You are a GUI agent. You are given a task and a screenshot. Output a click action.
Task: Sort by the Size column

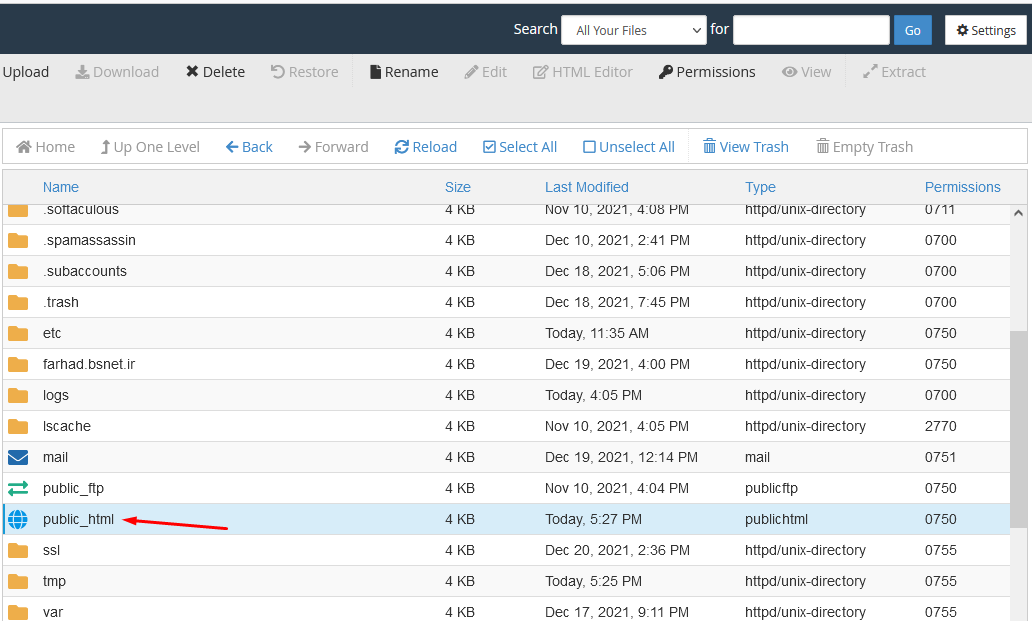pyautogui.click(x=457, y=187)
